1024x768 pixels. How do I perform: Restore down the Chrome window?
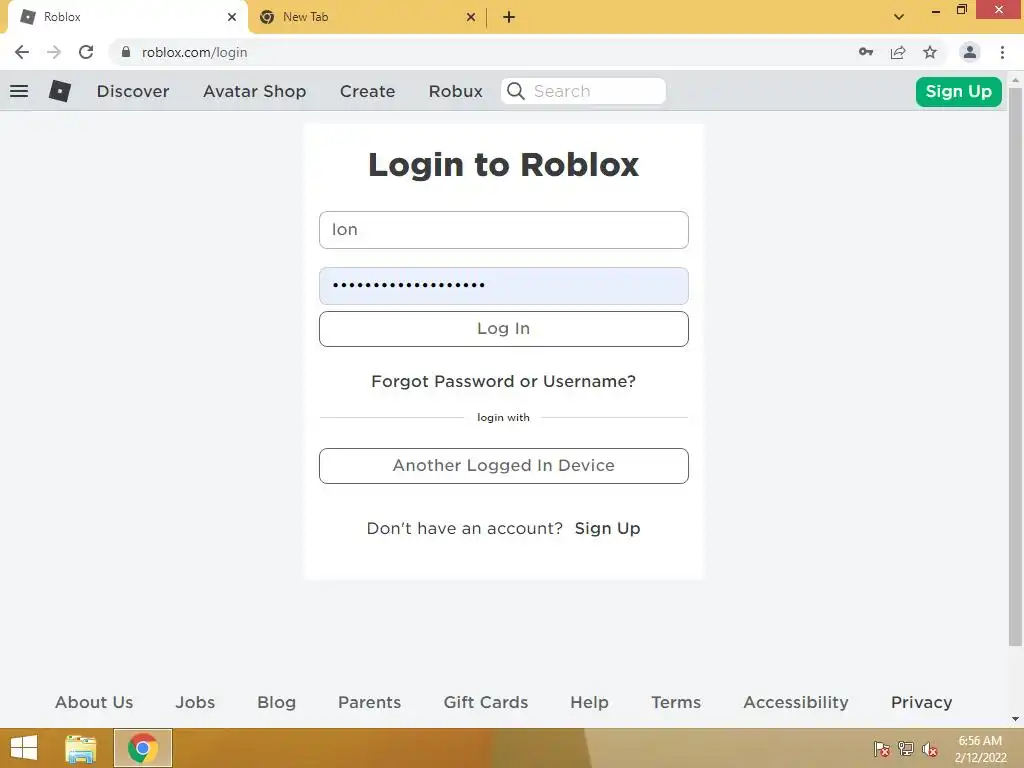[962, 10]
